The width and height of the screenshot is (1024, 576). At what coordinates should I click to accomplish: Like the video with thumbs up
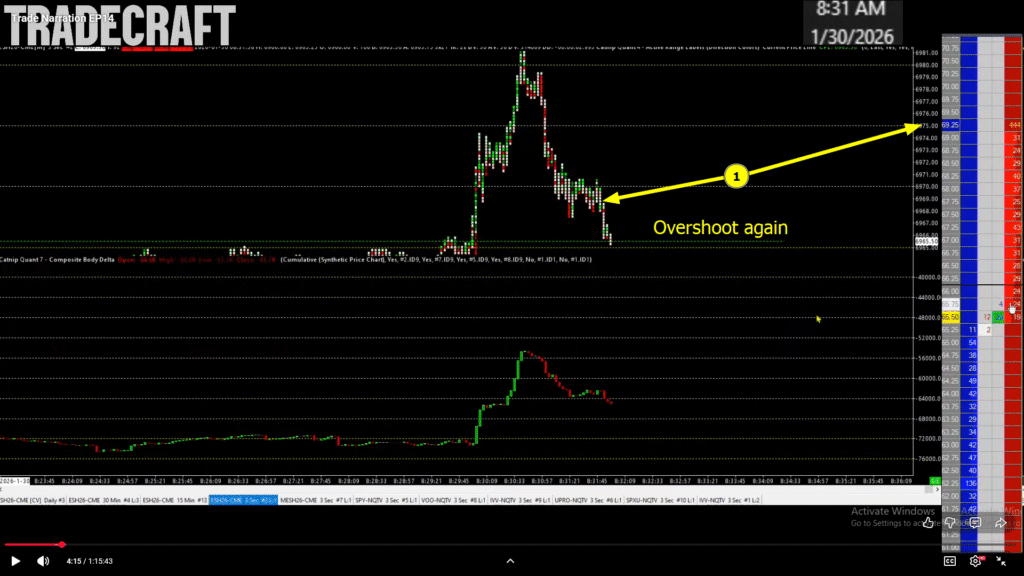(x=927, y=522)
